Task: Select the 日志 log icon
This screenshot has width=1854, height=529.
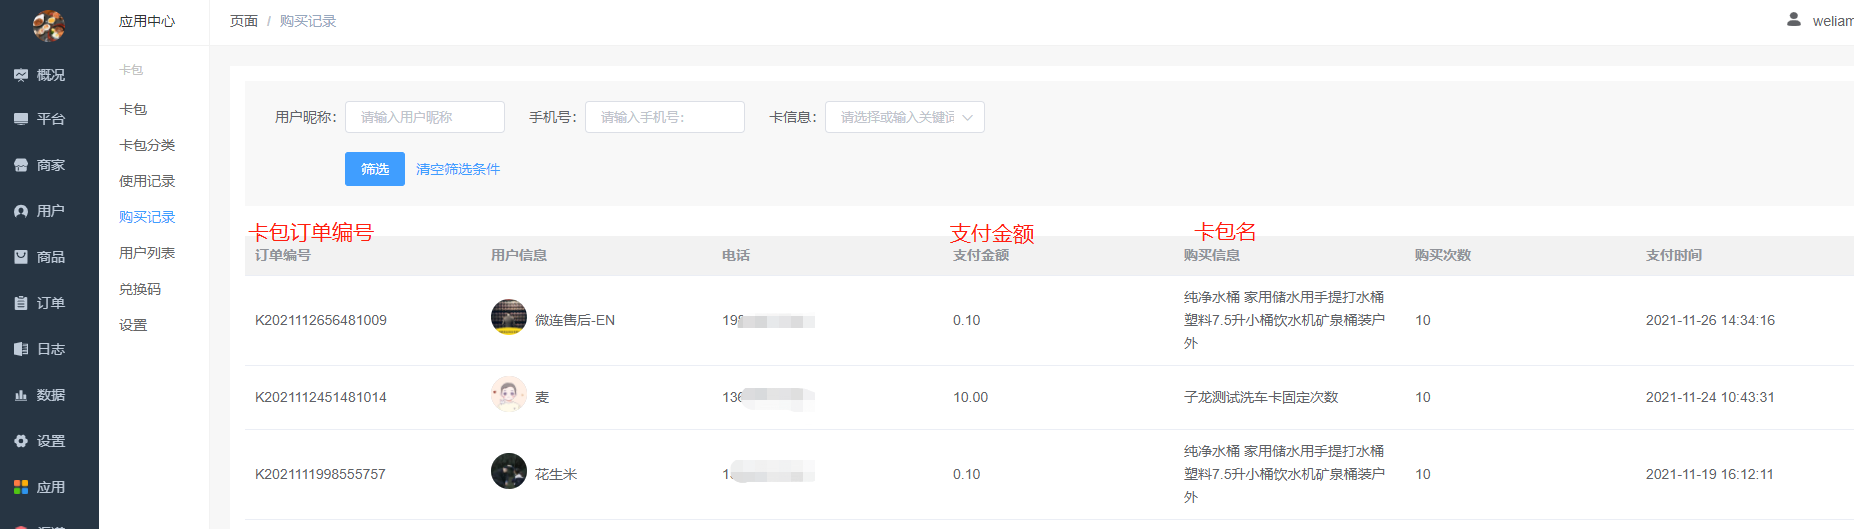Action: pos(21,349)
